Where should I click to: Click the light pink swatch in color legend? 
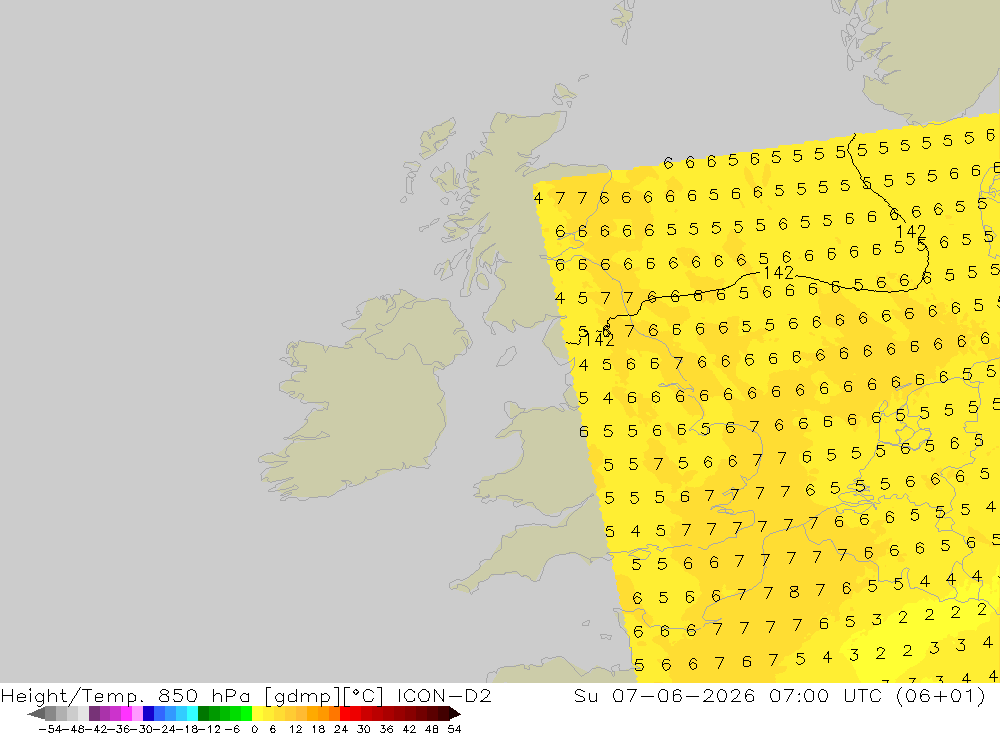(137, 714)
